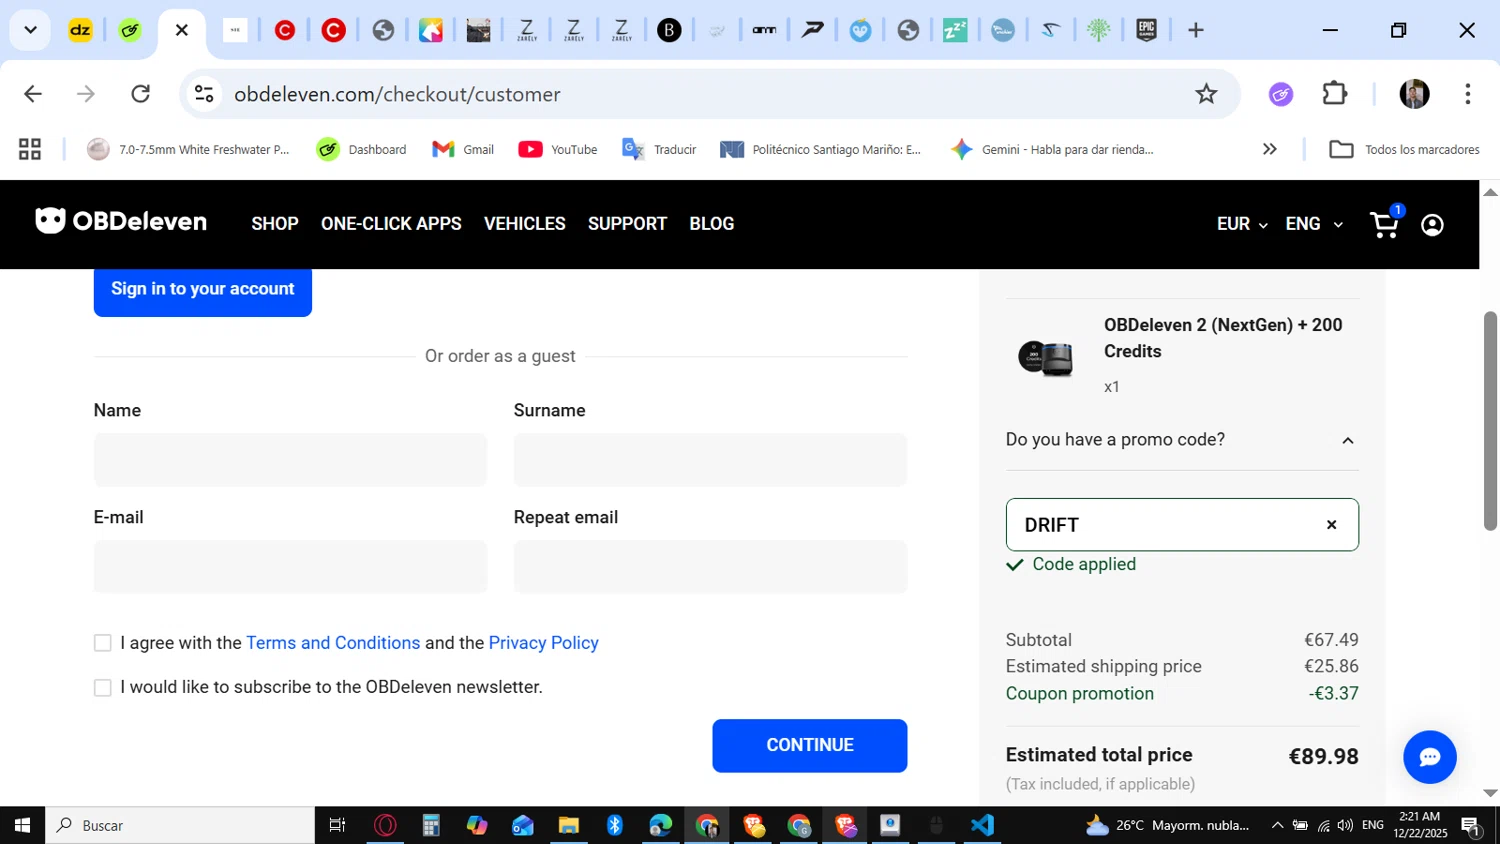Click the OBDeleven 2 product thumbnail
The image size is (1500, 844).
tap(1045, 357)
